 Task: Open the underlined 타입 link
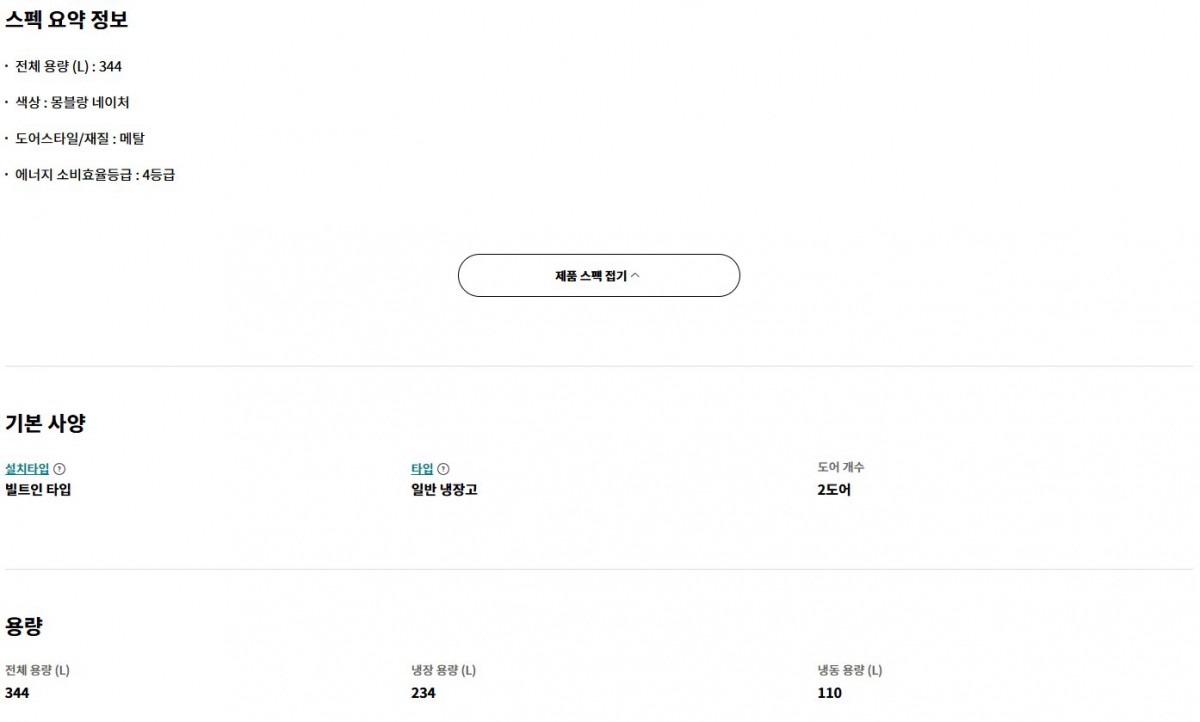coord(422,469)
